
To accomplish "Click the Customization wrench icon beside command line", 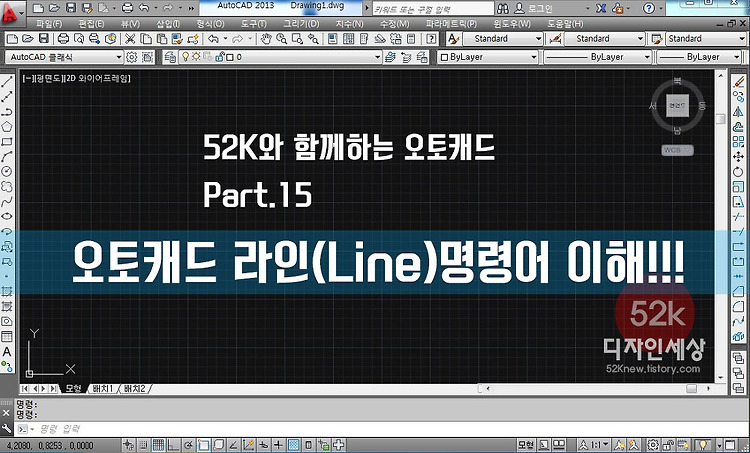I will tap(6, 428).
